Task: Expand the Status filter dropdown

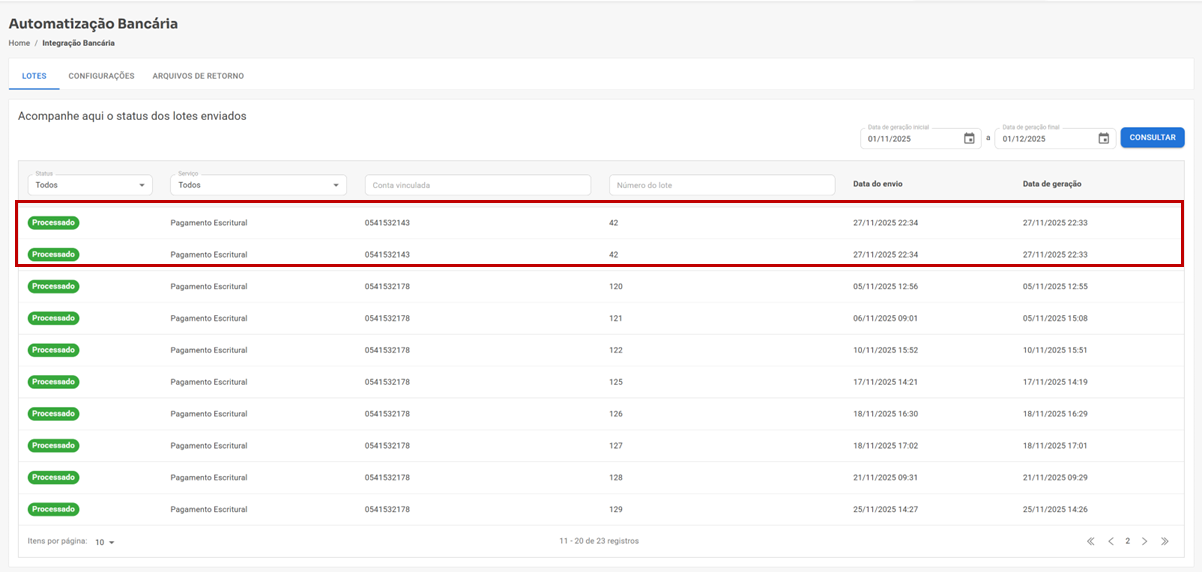Action: point(90,185)
